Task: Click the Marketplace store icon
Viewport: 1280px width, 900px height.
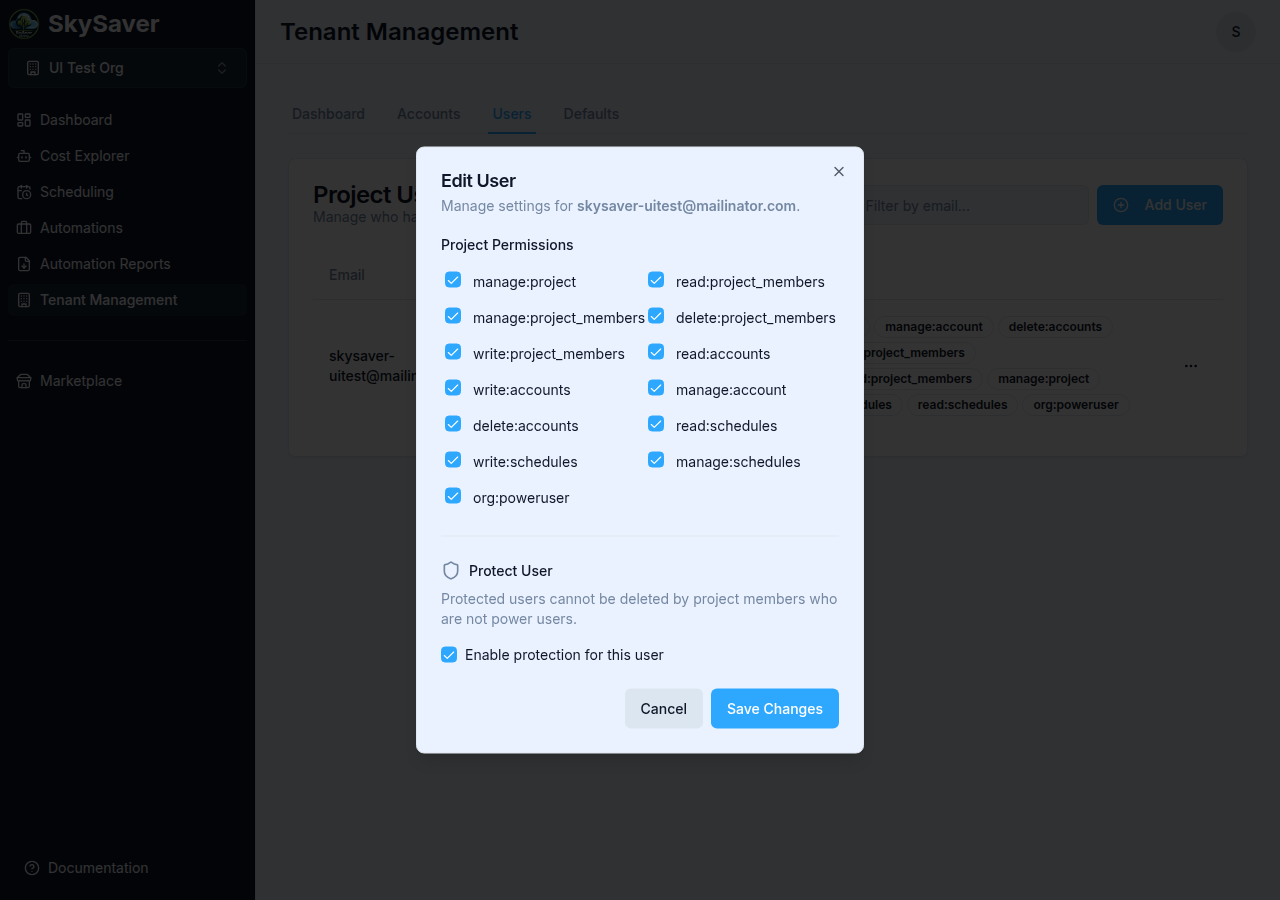Action: tap(24, 381)
